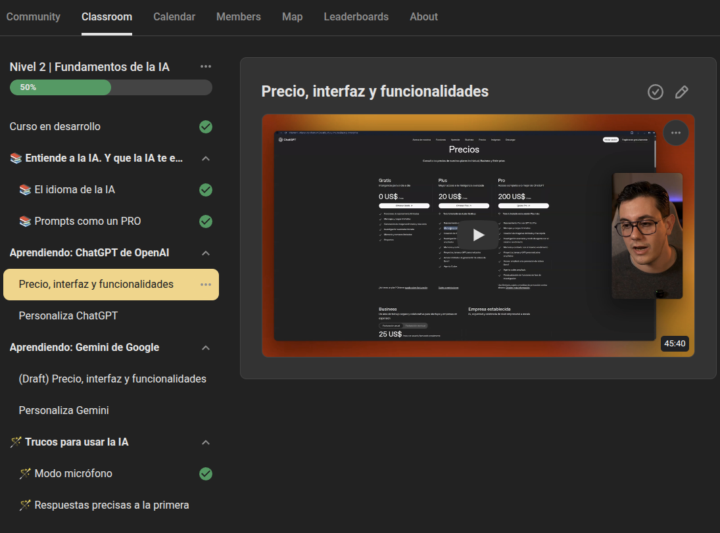Toggle completion check for Curso en desarrollo

tap(206, 127)
